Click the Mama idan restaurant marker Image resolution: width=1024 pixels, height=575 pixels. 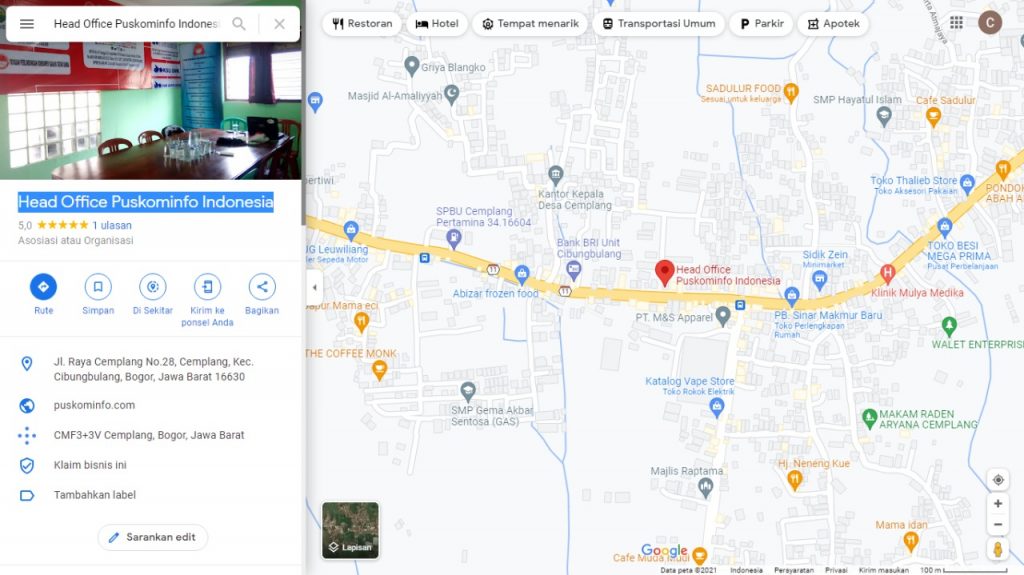tap(911, 541)
